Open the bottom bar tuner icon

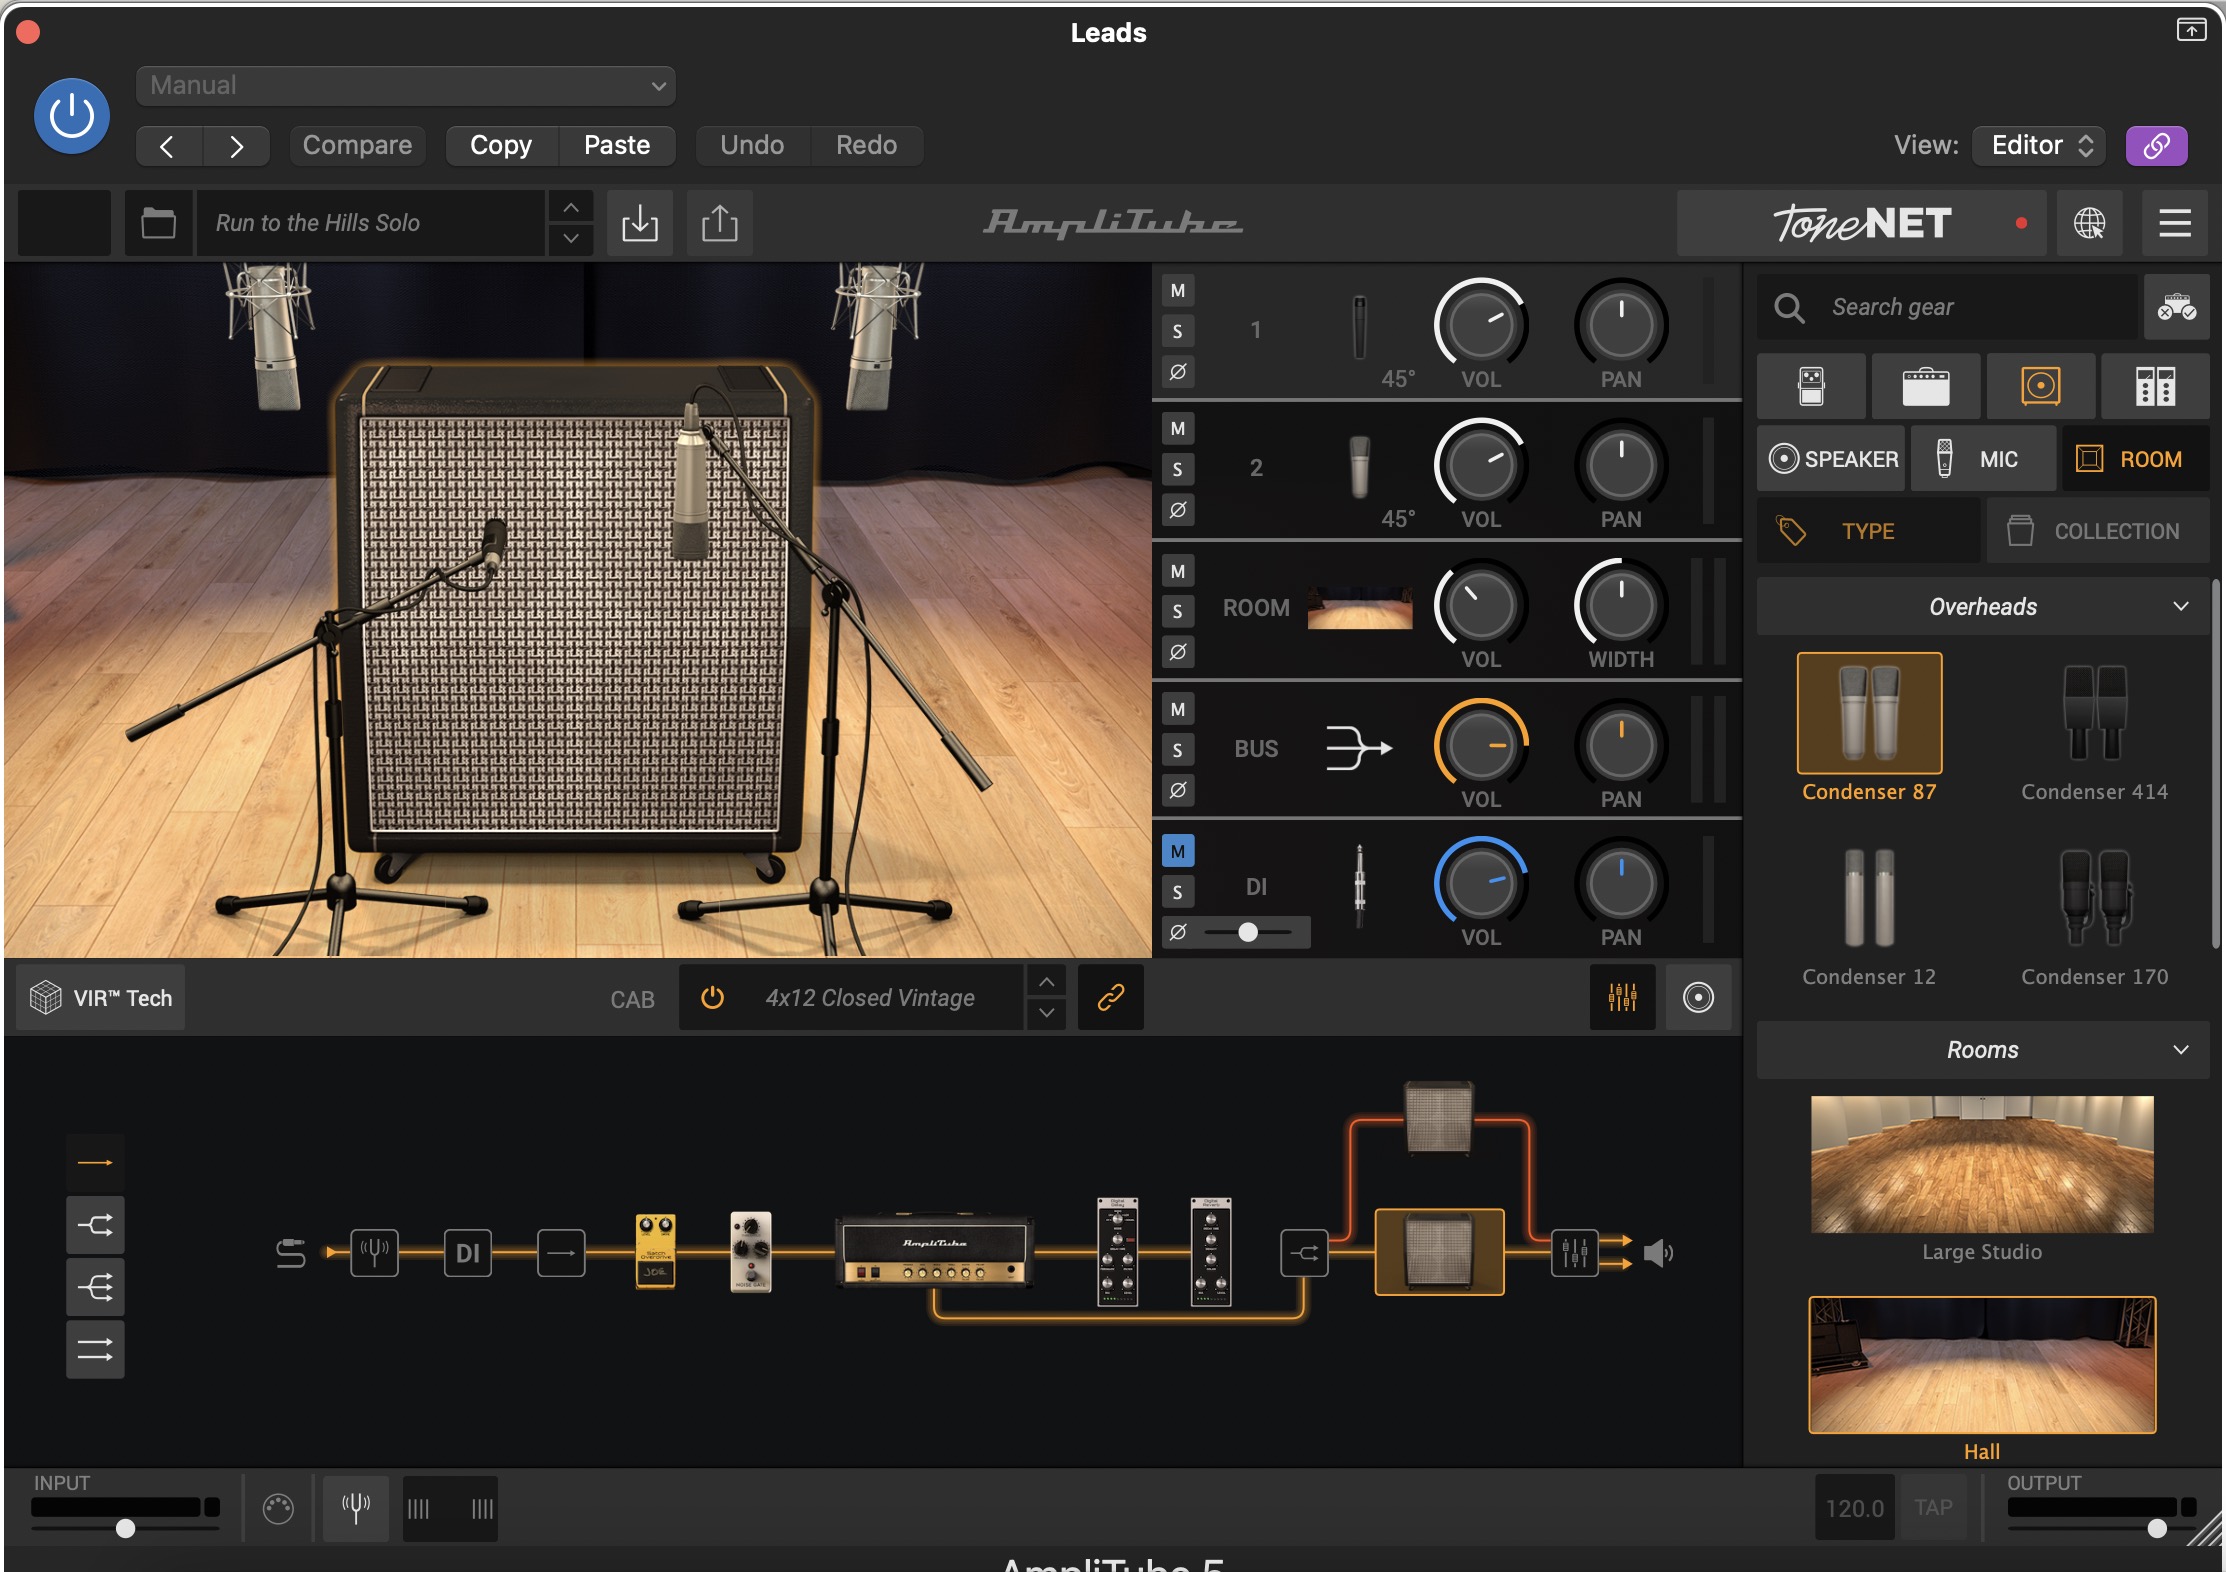pos(356,1507)
